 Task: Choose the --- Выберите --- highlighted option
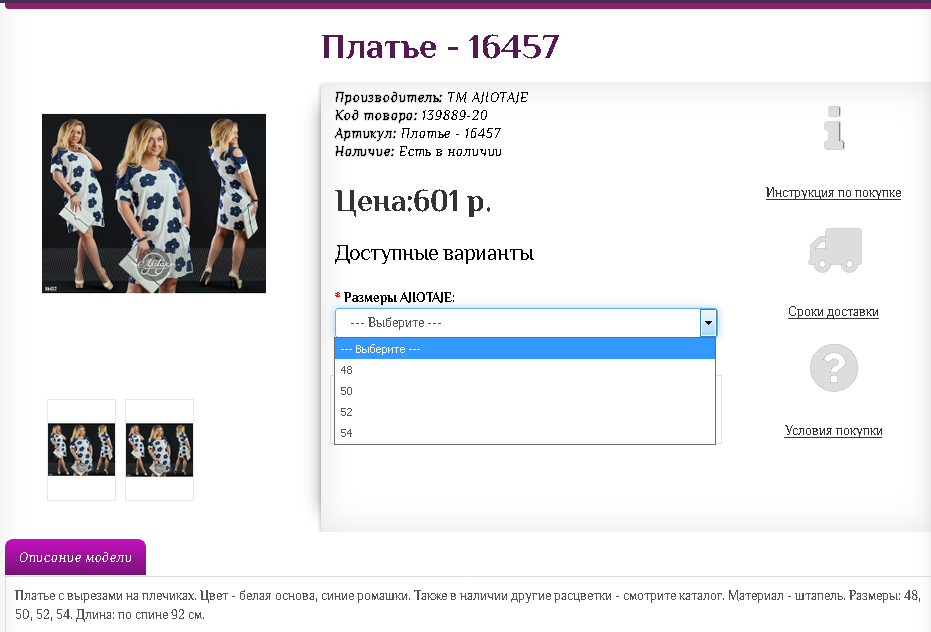pos(525,349)
